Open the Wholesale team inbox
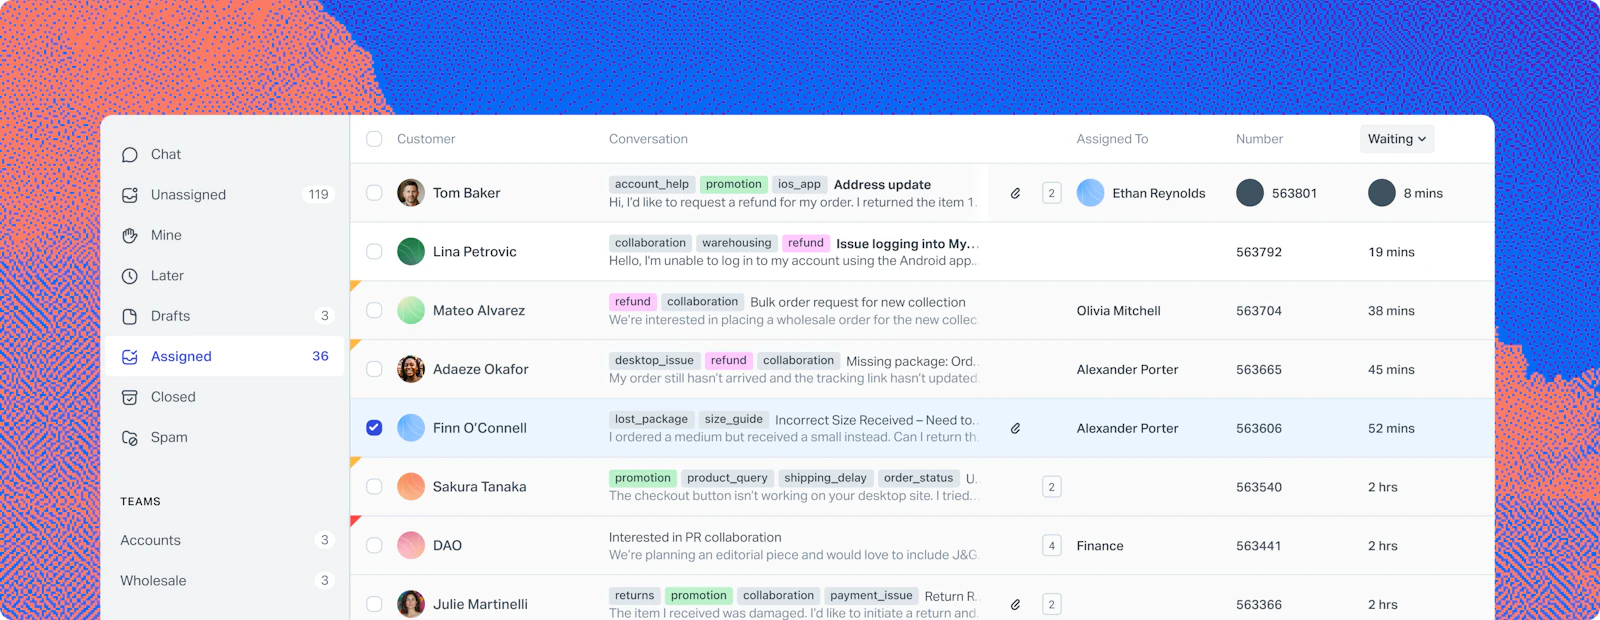 click(225, 581)
